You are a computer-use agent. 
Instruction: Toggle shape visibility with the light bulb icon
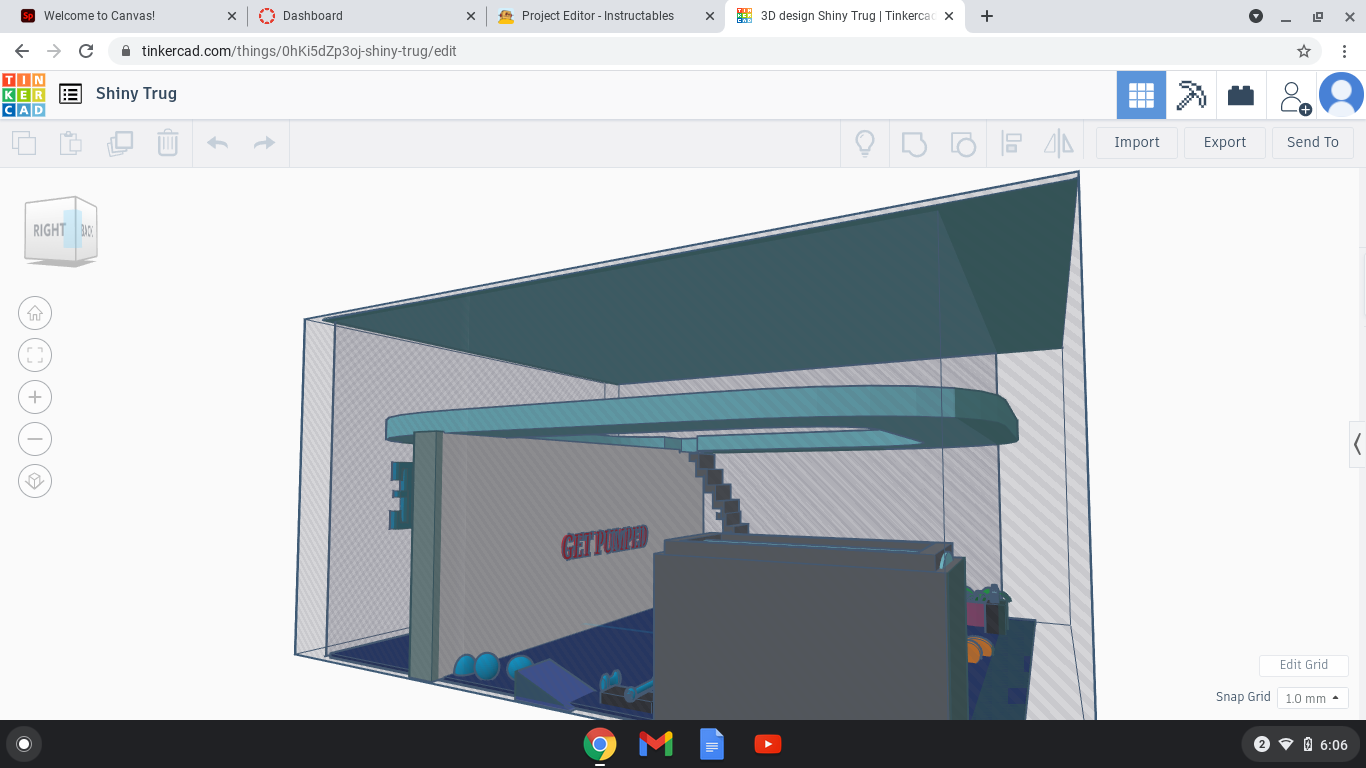pyautogui.click(x=864, y=143)
